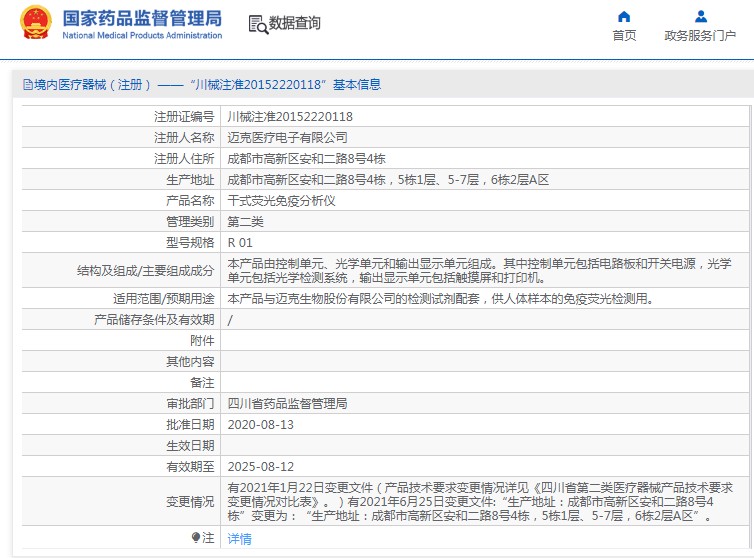Click the expiry date 2025-08-12
The width and height of the screenshot is (754, 558).
coord(261,466)
